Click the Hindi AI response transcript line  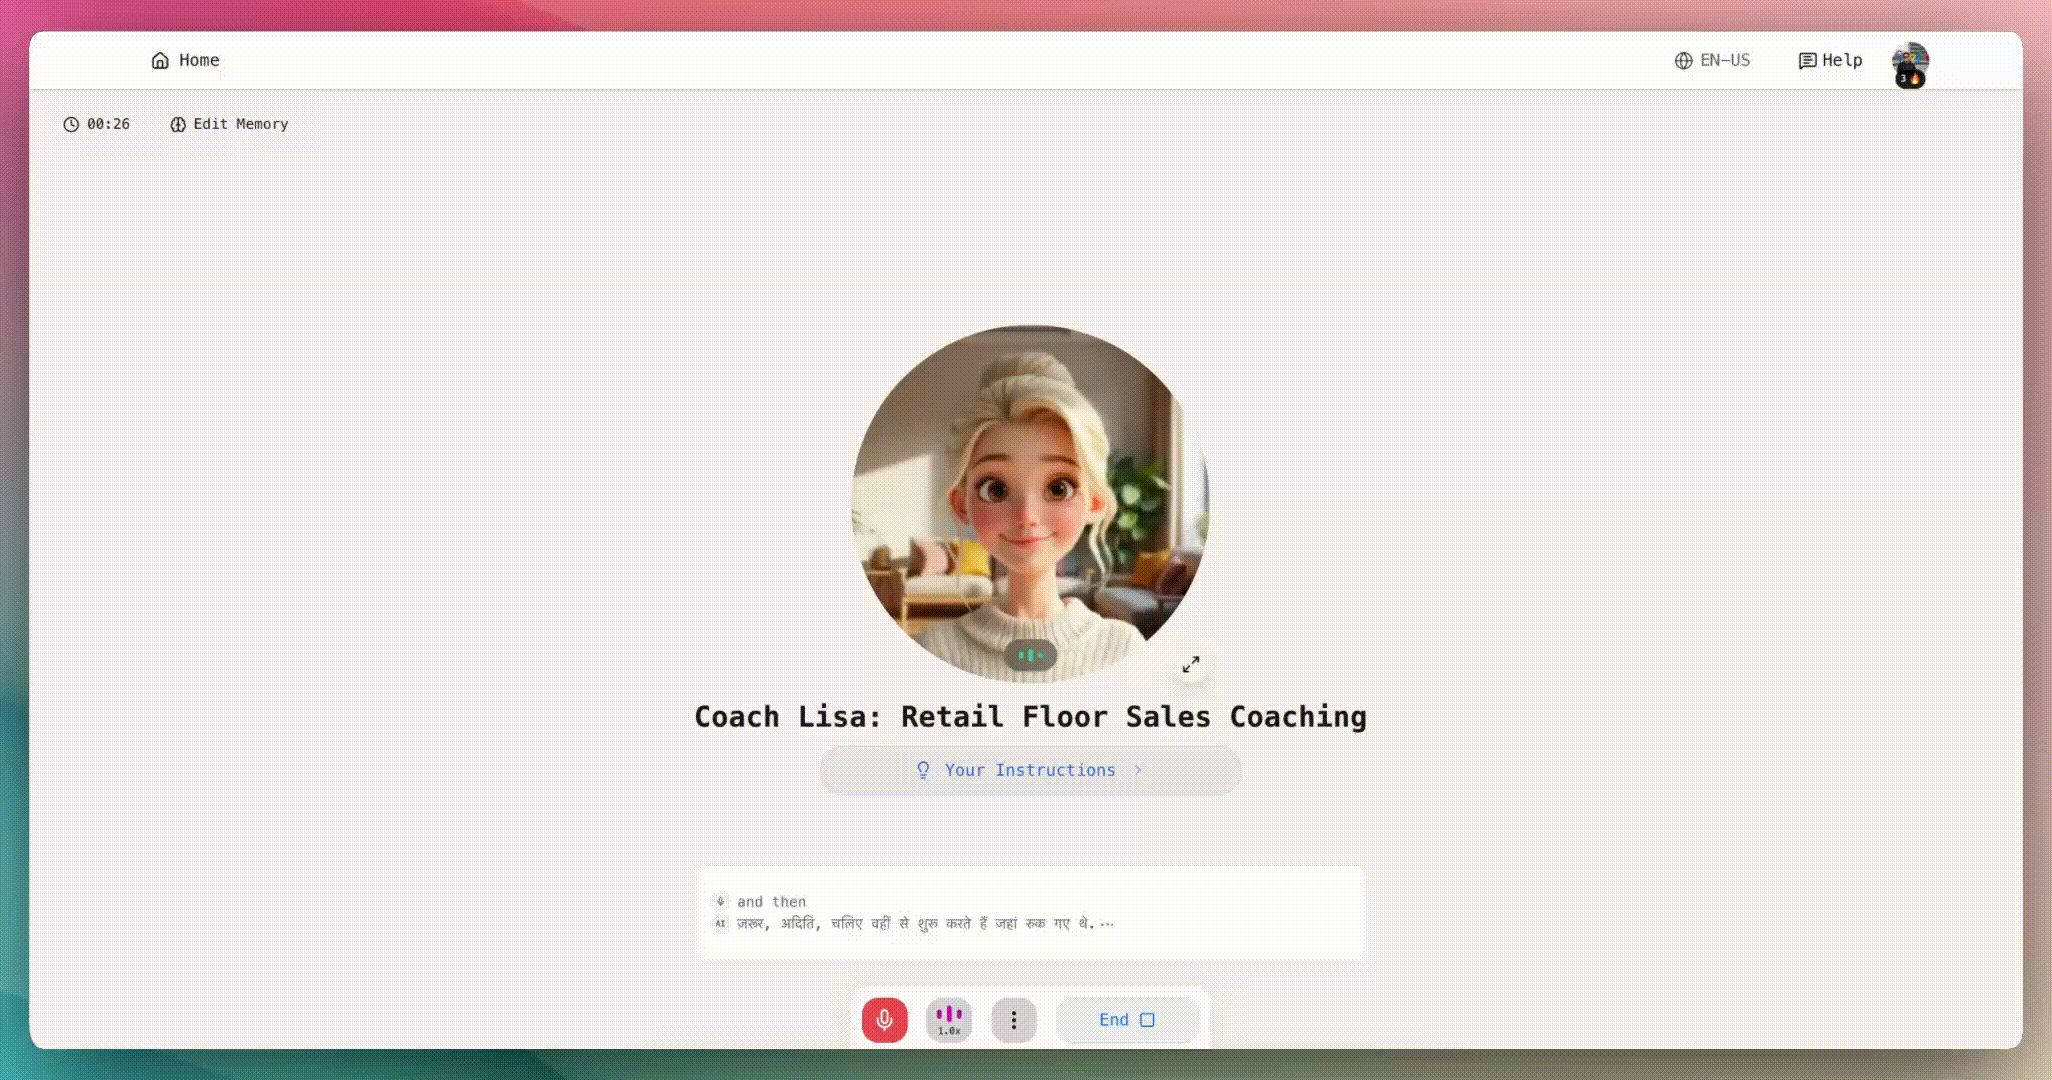point(925,923)
